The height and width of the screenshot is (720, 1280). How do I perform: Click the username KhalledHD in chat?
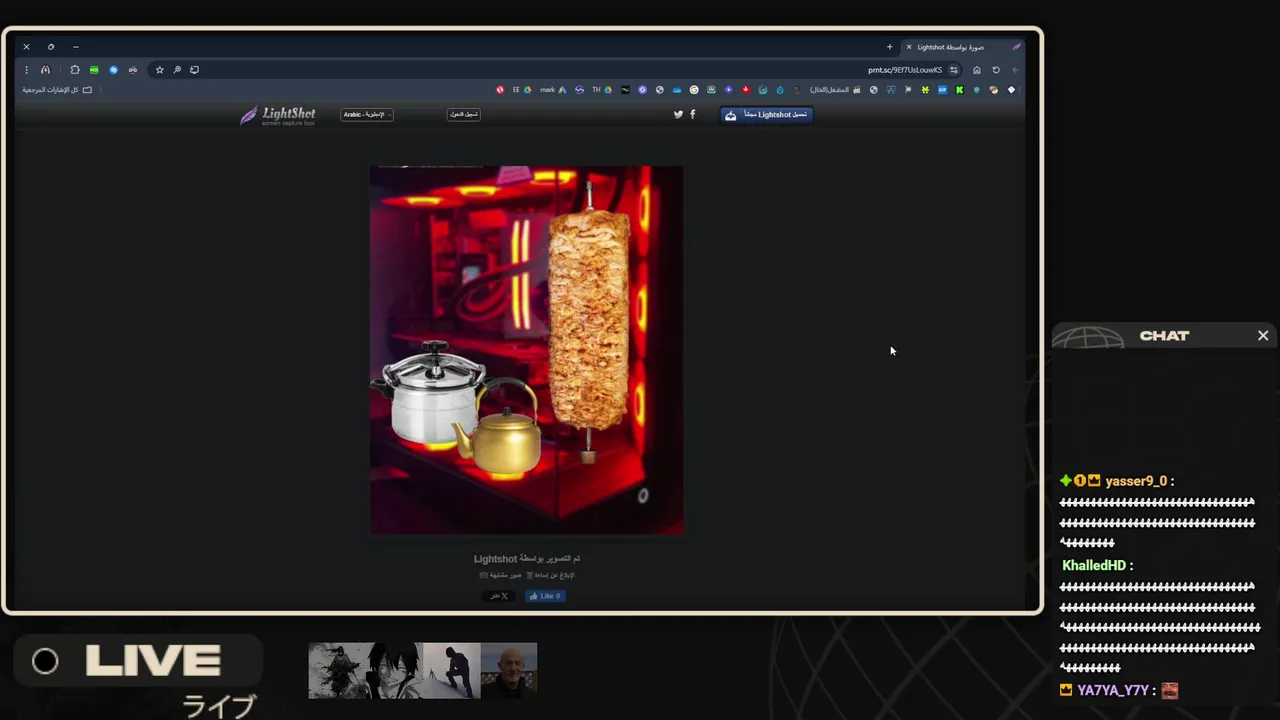coord(1093,565)
